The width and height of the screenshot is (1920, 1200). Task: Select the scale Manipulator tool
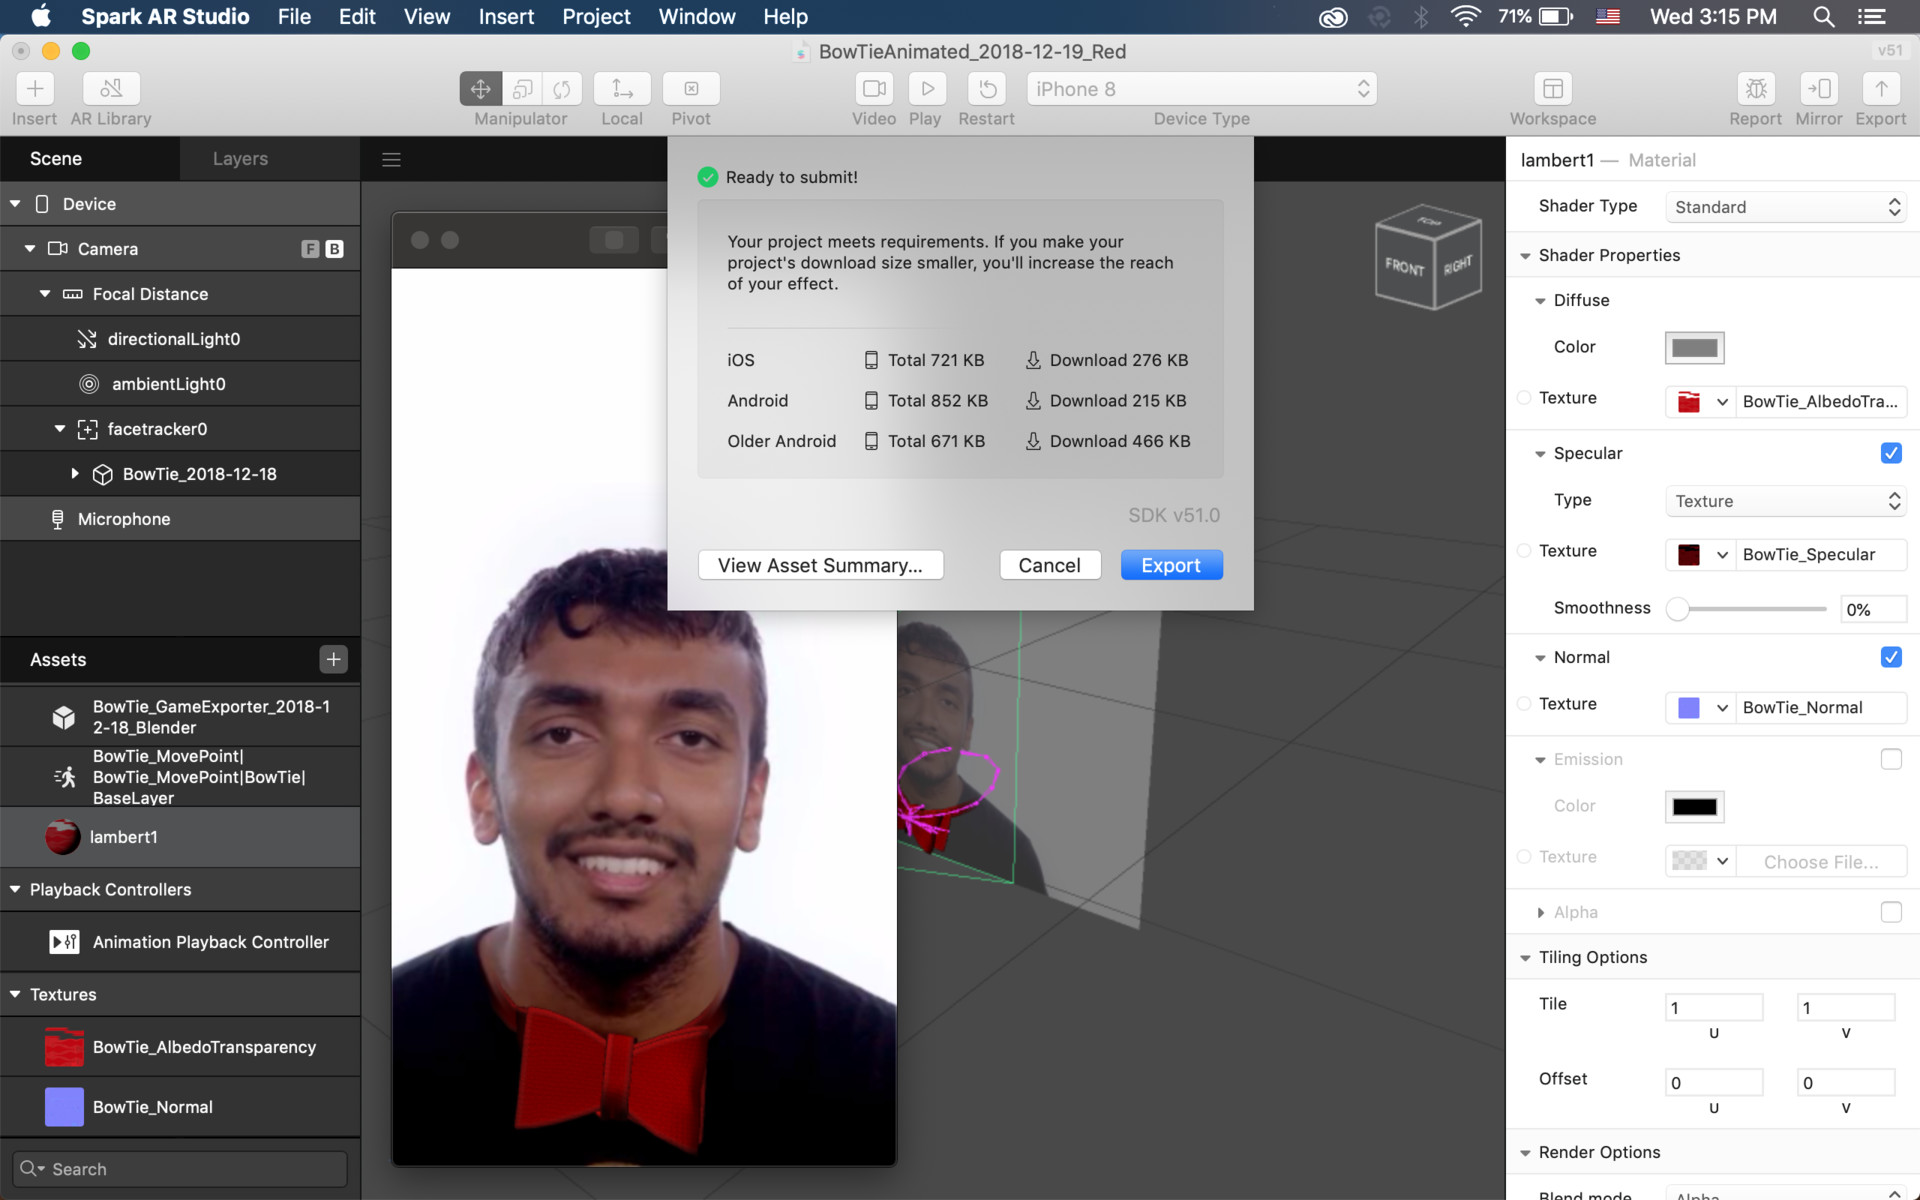(522, 89)
